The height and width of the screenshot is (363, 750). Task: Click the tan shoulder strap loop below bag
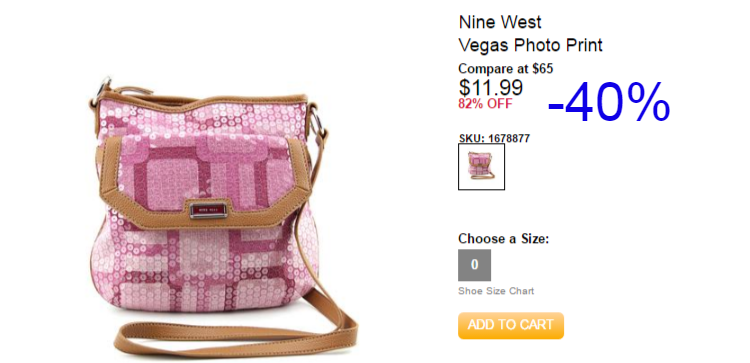tap(234, 337)
